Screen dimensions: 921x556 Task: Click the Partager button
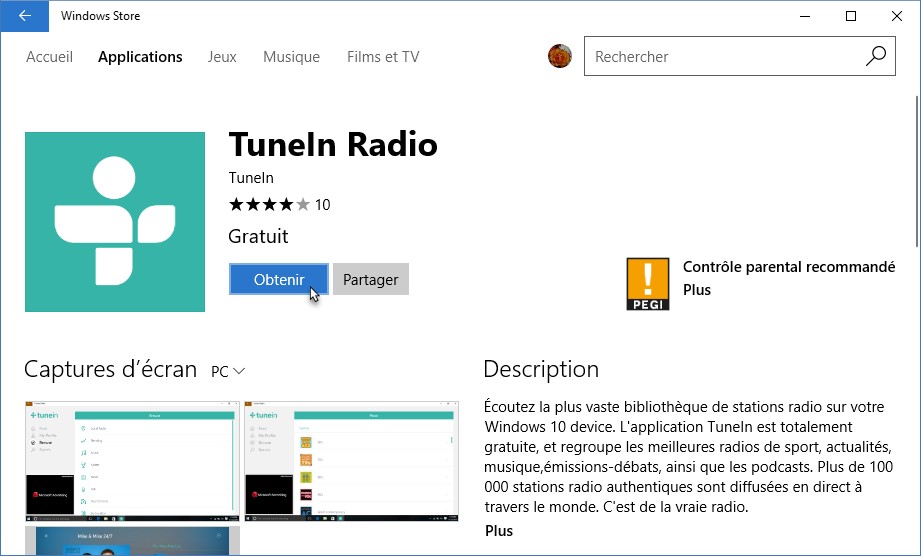pyautogui.click(x=370, y=280)
